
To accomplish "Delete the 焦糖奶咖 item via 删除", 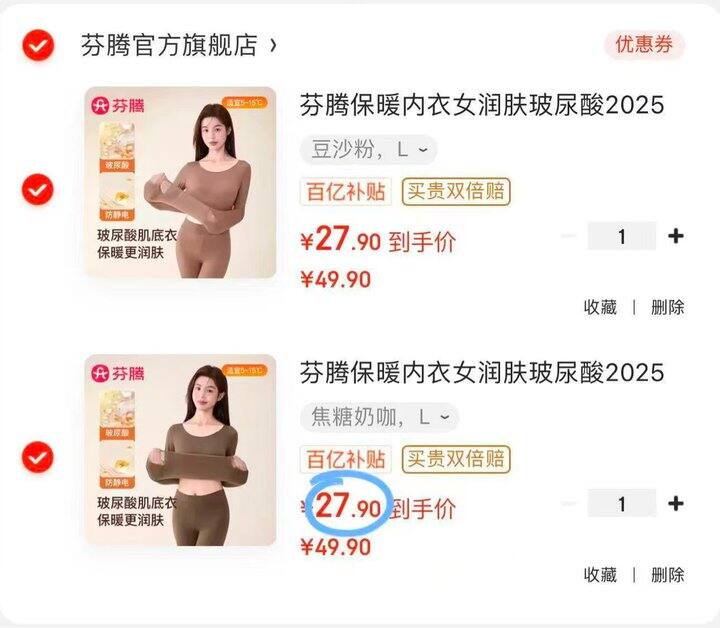I will (x=668, y=575).
